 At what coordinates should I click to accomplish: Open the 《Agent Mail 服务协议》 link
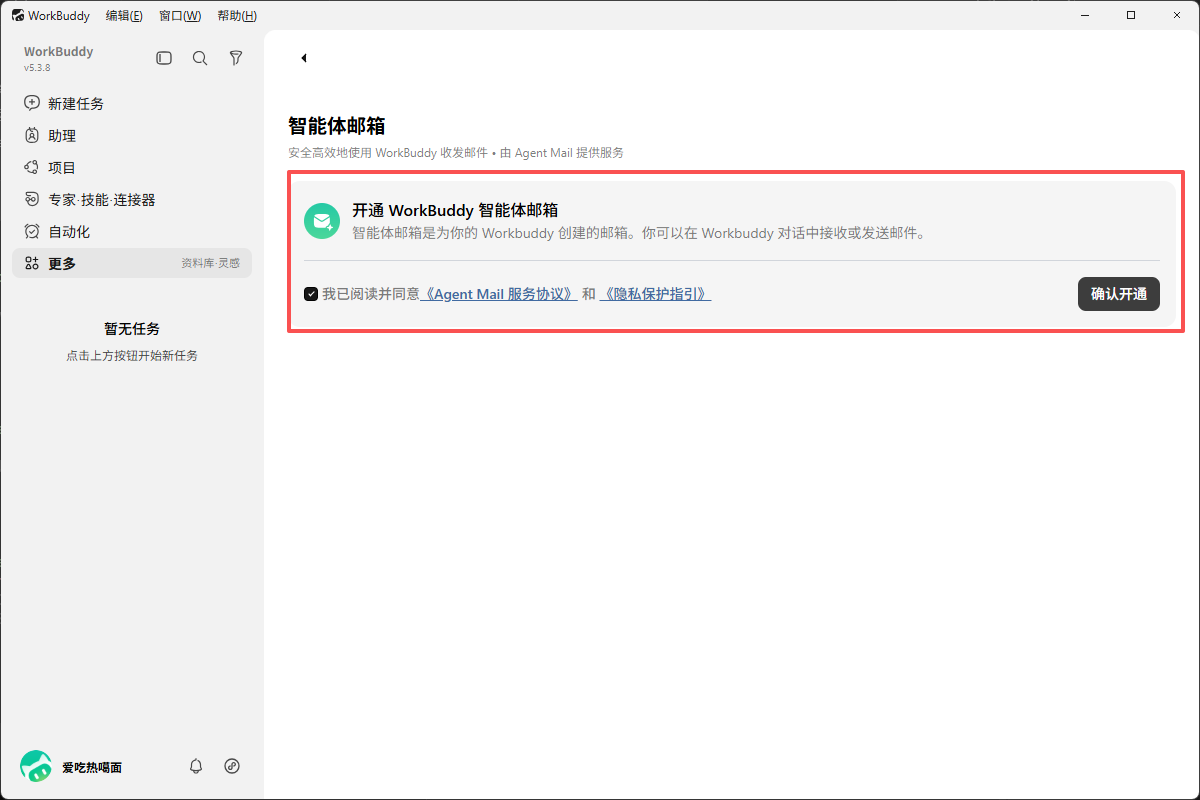tap(498, 294)
